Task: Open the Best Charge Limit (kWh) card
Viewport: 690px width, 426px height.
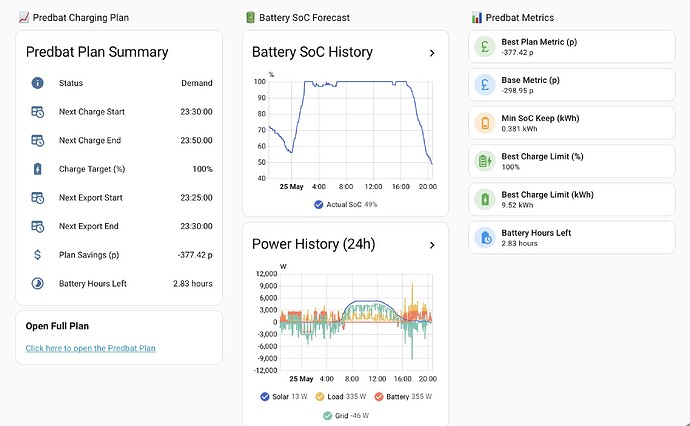Action: pos(572,200)
